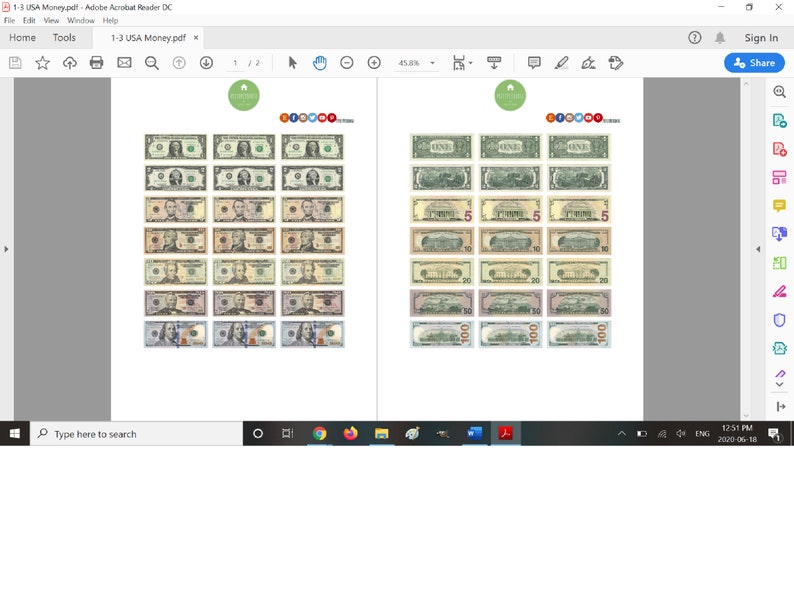Image resolution: width=794 pixels, height=613 pixels.
Task: Switch to the Tools tab
Action: click(64, 37)
